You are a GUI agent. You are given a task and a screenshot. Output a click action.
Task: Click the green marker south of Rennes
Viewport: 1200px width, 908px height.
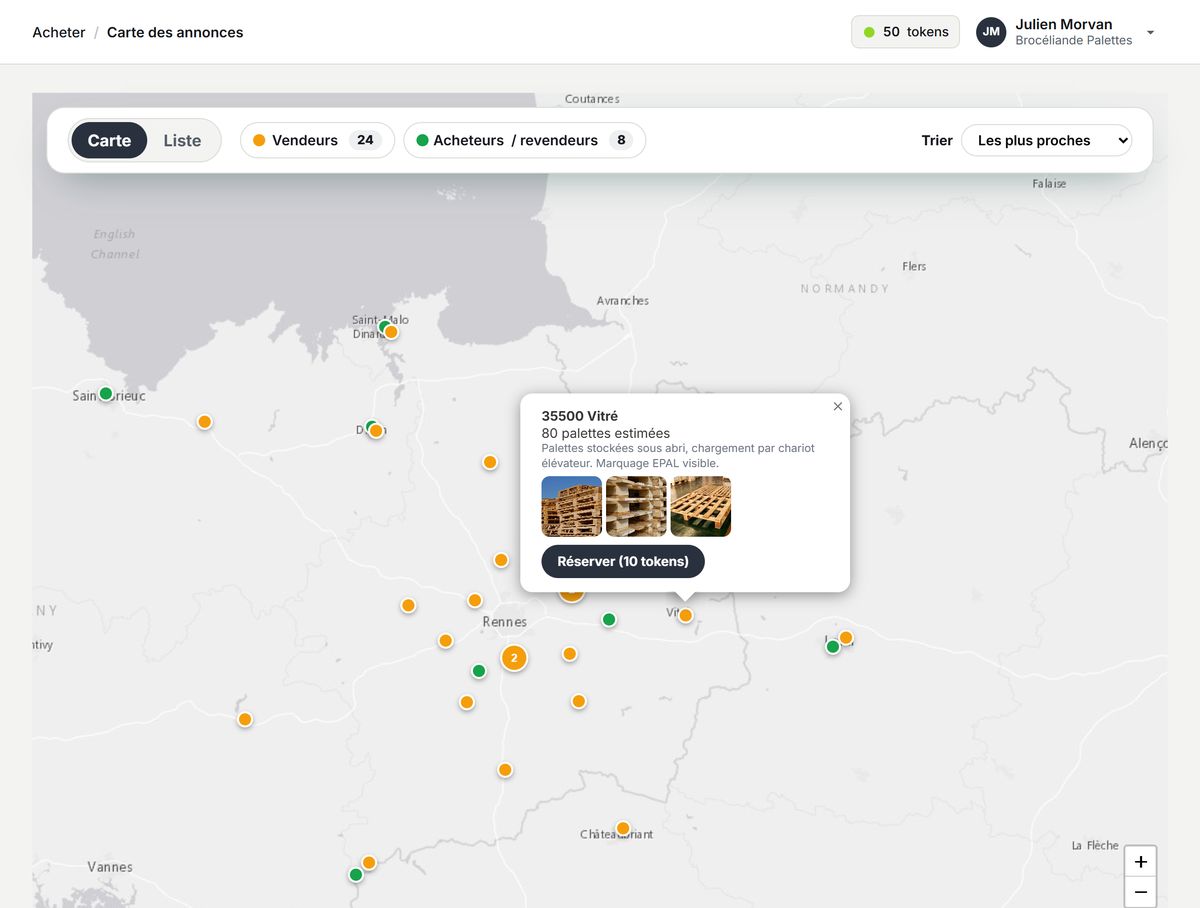click(479, 671)
